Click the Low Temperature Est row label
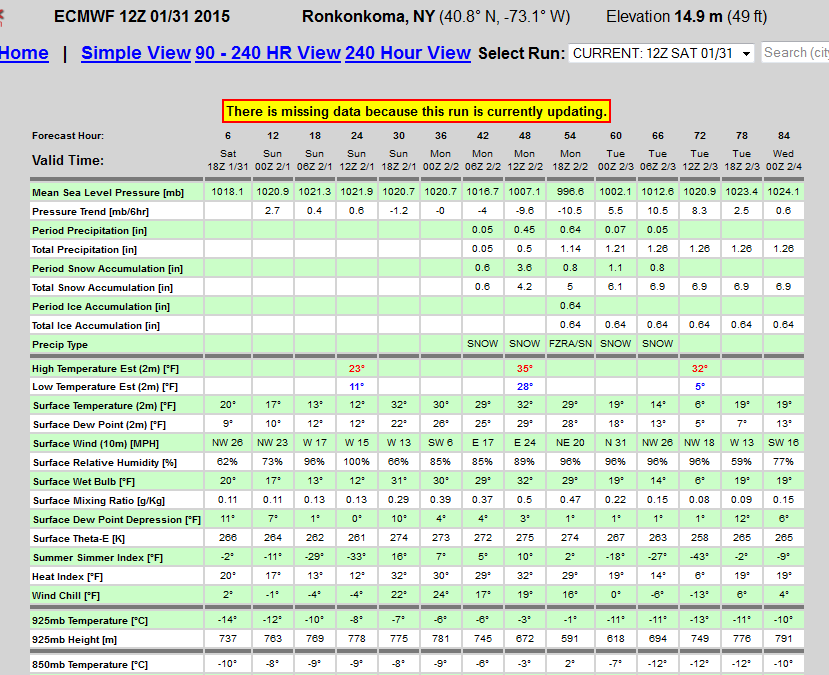 (105, 387)
